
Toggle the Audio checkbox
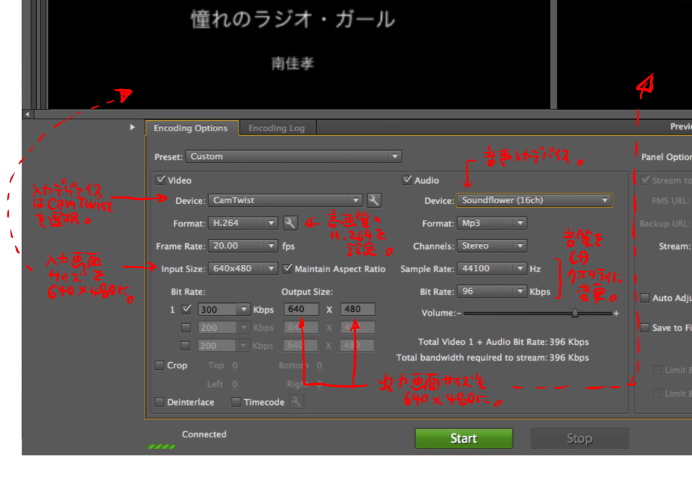(x=407, y=180)
